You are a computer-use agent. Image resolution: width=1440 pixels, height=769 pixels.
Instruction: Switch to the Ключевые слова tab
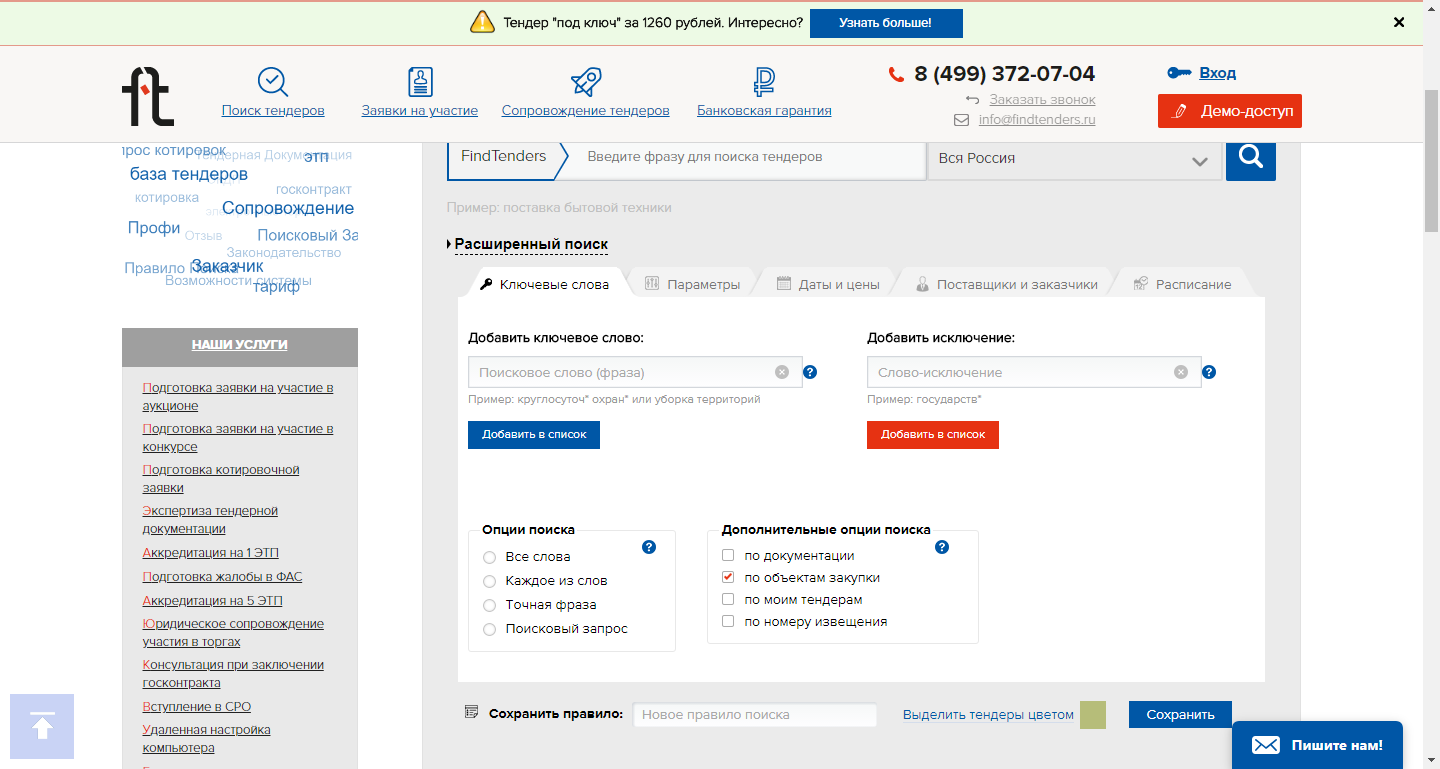click(x=546, y=284)
